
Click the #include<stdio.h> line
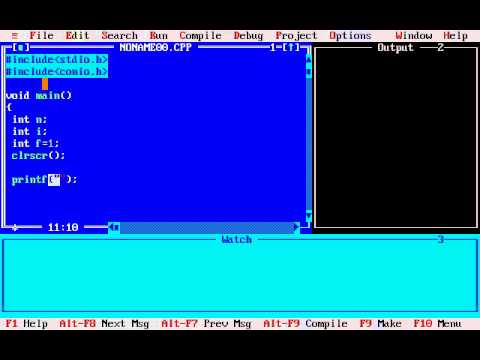pyautogui.click(x=57, y=60)
